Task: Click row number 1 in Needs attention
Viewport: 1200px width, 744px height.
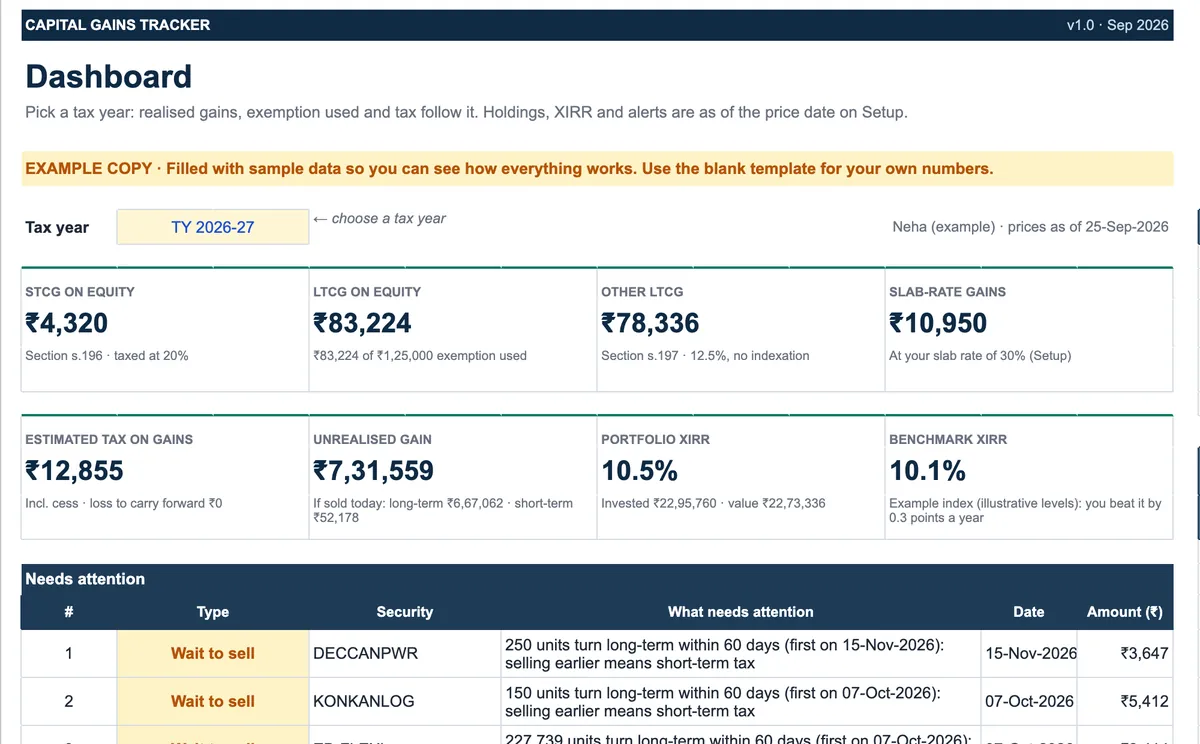Action: 69,653
